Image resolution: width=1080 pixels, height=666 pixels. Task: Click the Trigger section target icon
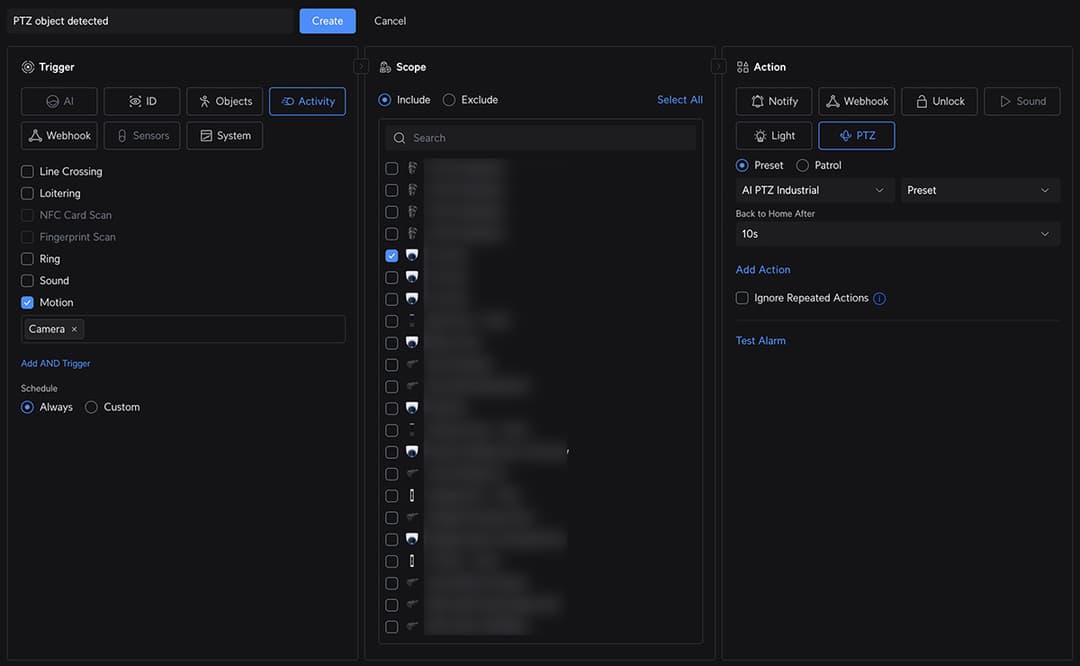coord(28,67)
